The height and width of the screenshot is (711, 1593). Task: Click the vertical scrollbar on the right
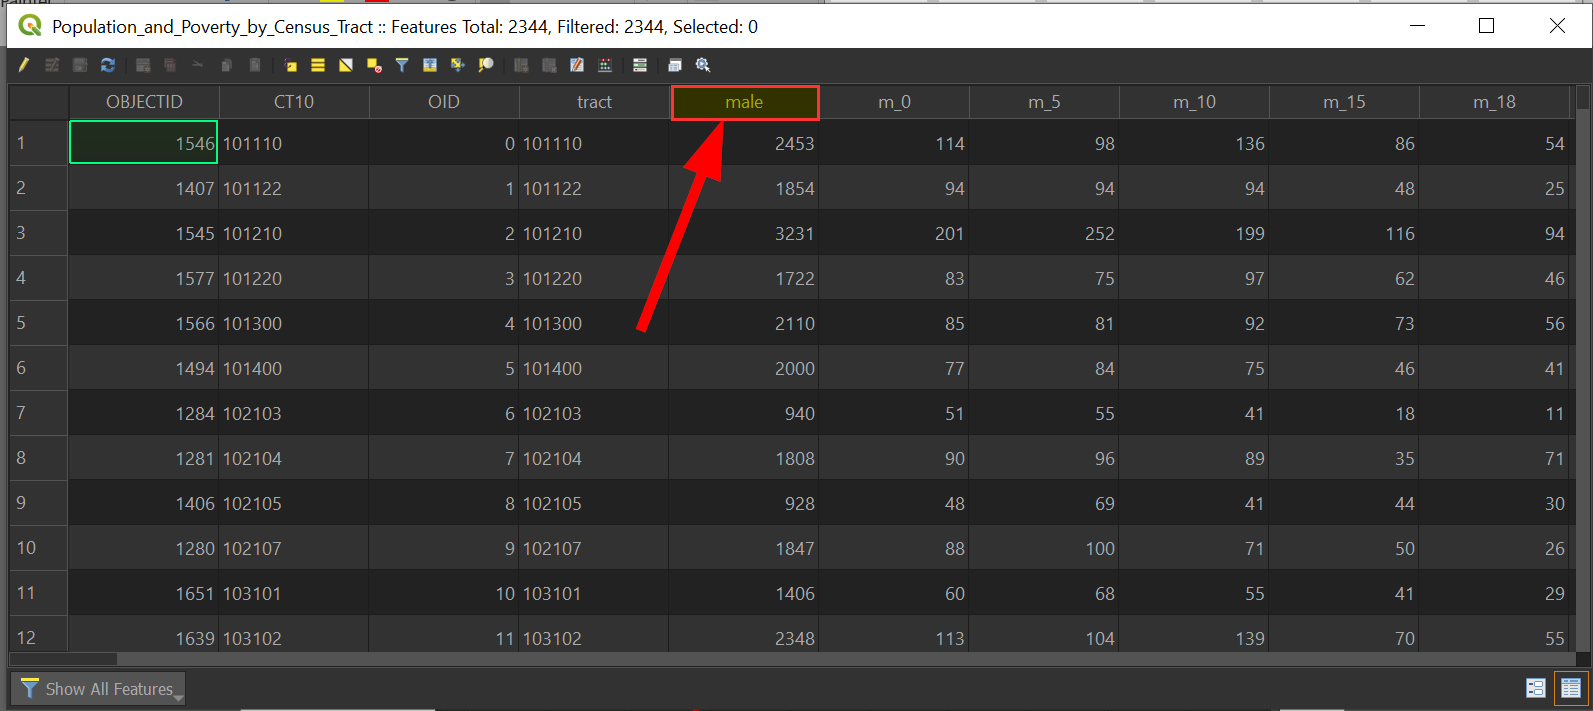point(1581,370)
